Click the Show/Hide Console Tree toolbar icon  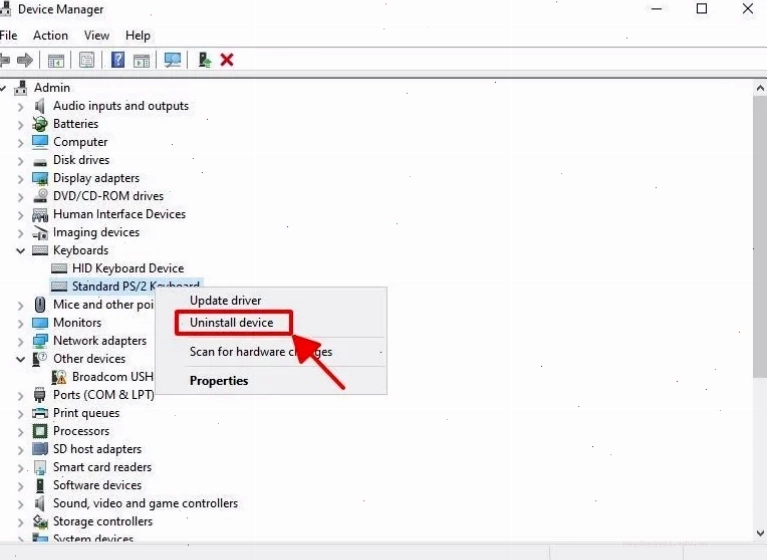click(56, 61)
